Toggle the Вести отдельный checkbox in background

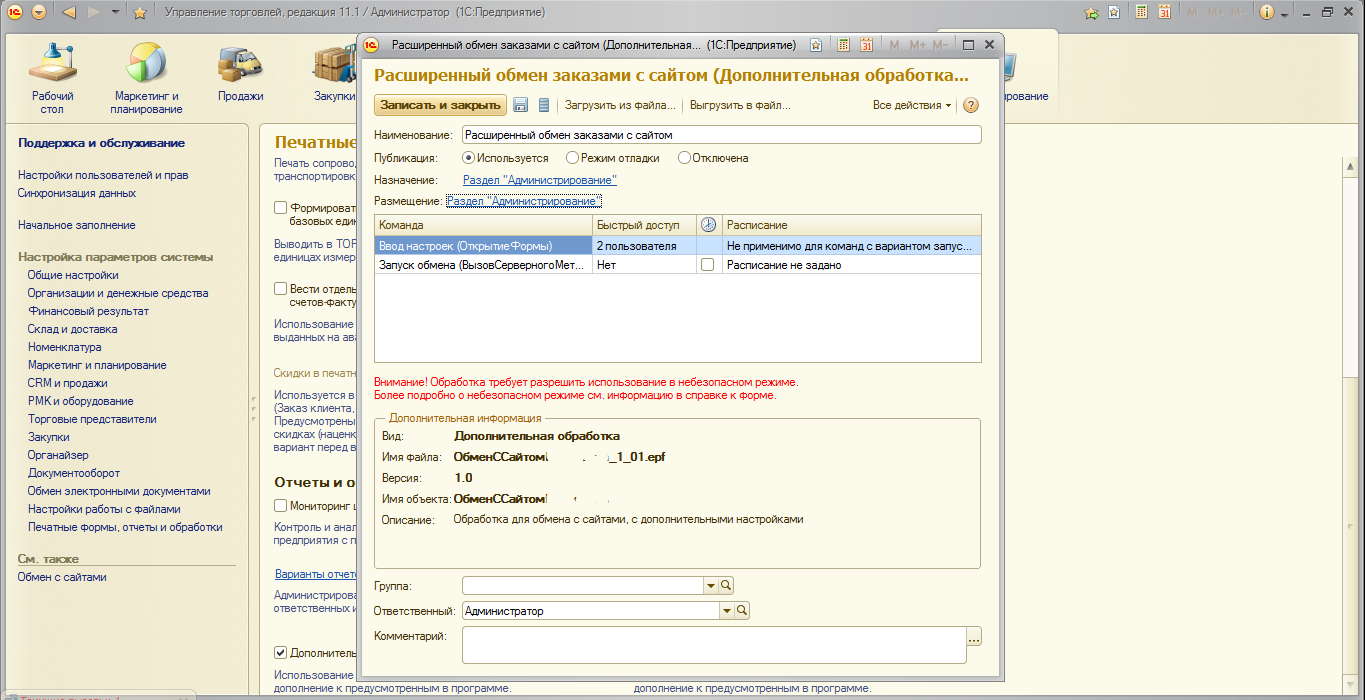click(281, 288)
